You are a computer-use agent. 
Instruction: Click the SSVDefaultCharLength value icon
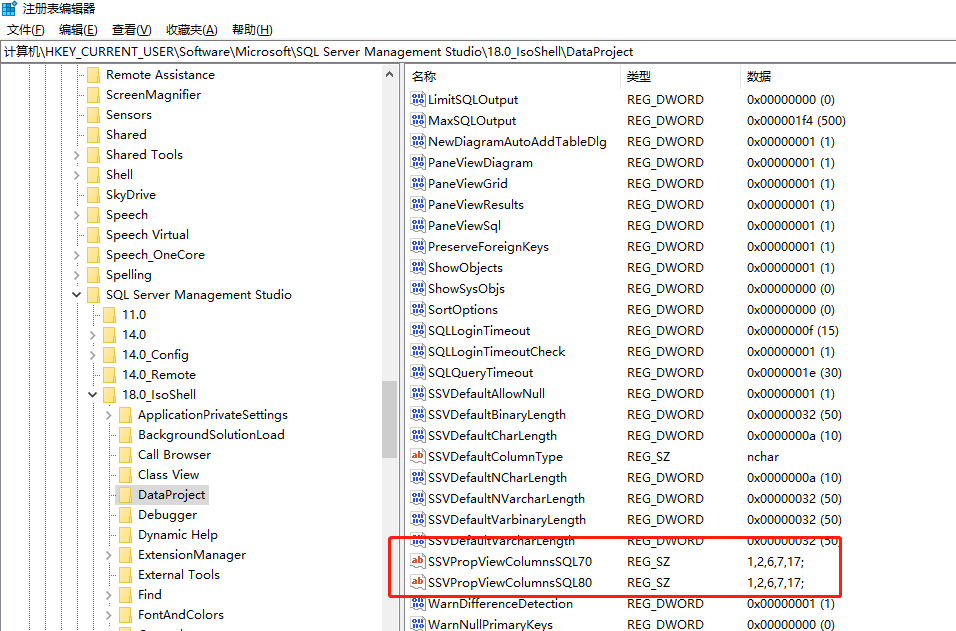tap(418, 435)
